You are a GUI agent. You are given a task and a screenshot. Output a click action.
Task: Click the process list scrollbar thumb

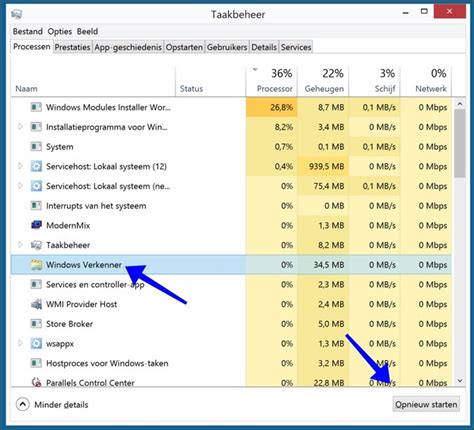pyautogui.click(x=460, y=143)
